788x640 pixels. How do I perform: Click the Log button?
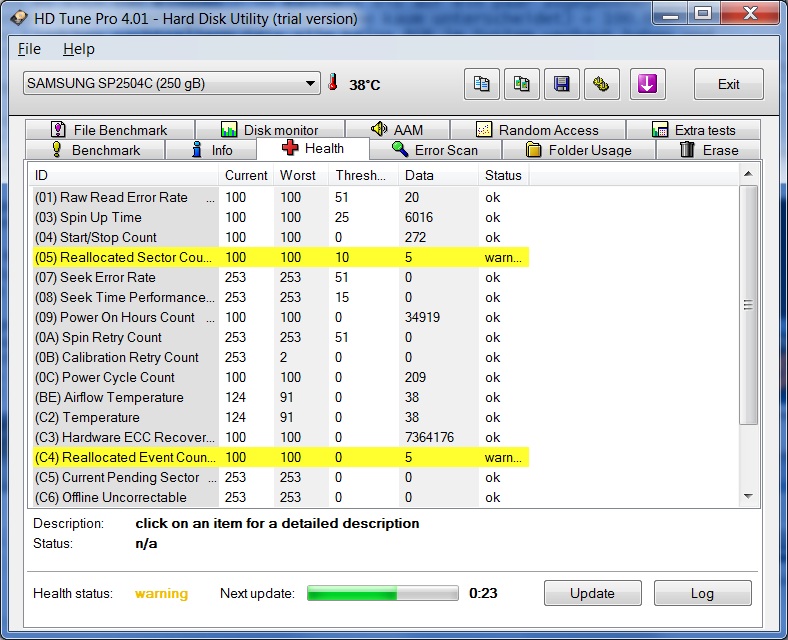(x=703, y=593)
